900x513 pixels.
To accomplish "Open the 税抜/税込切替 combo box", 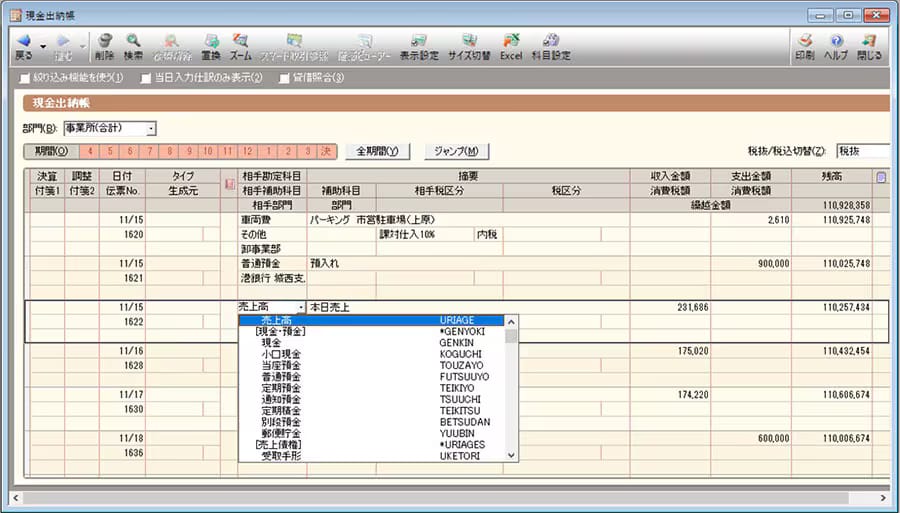I will 863,151.
